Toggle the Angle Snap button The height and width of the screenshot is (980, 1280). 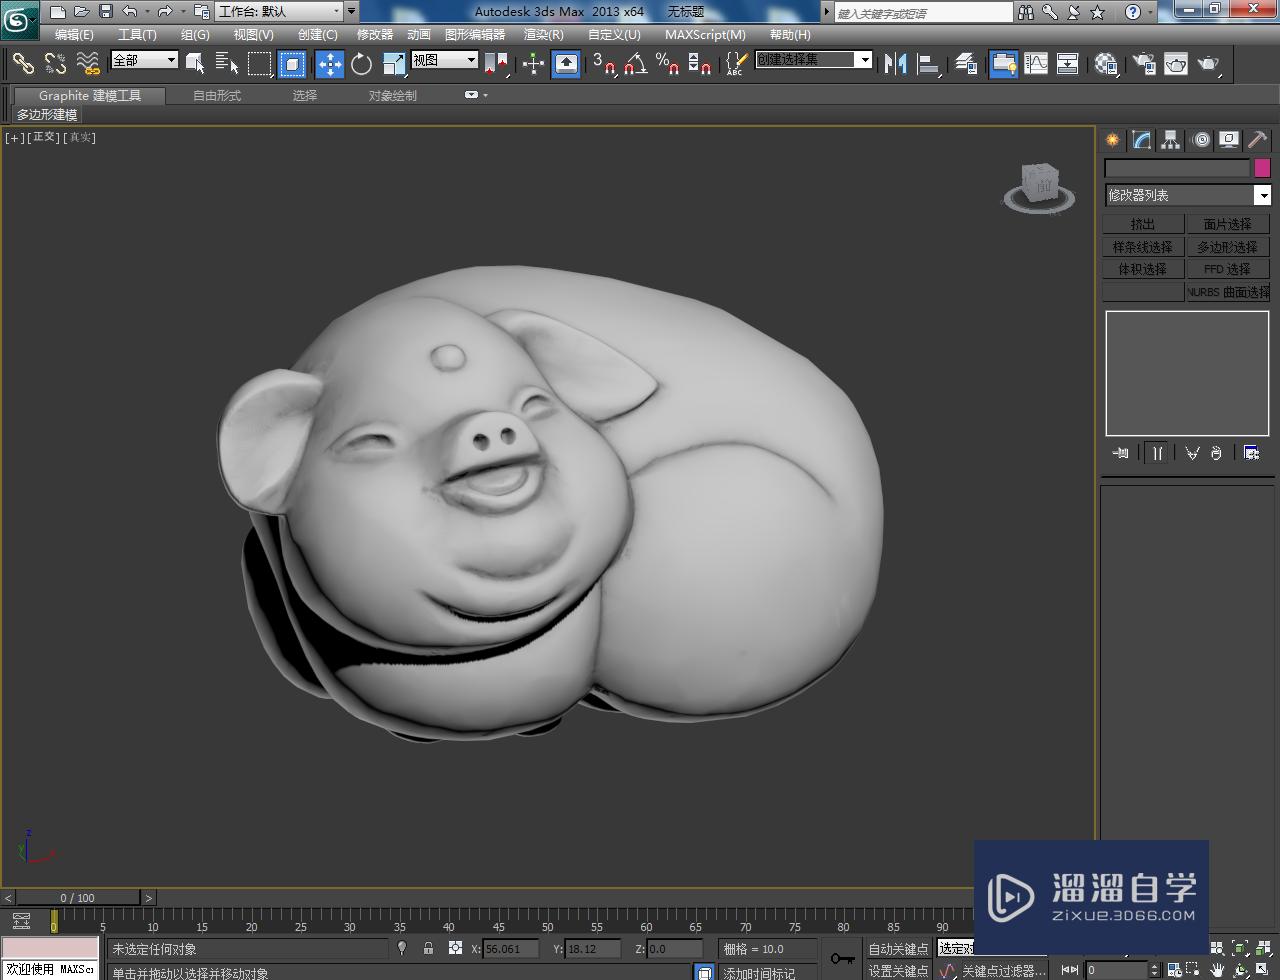635,64
